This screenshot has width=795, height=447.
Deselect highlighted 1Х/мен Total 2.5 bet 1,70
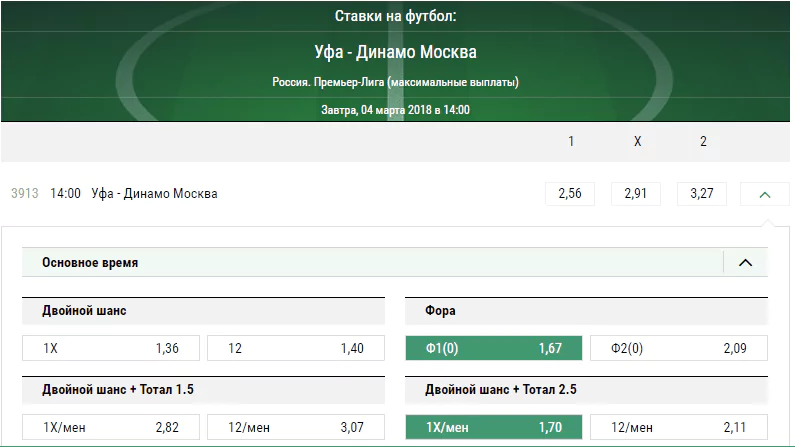click(494, 427)
